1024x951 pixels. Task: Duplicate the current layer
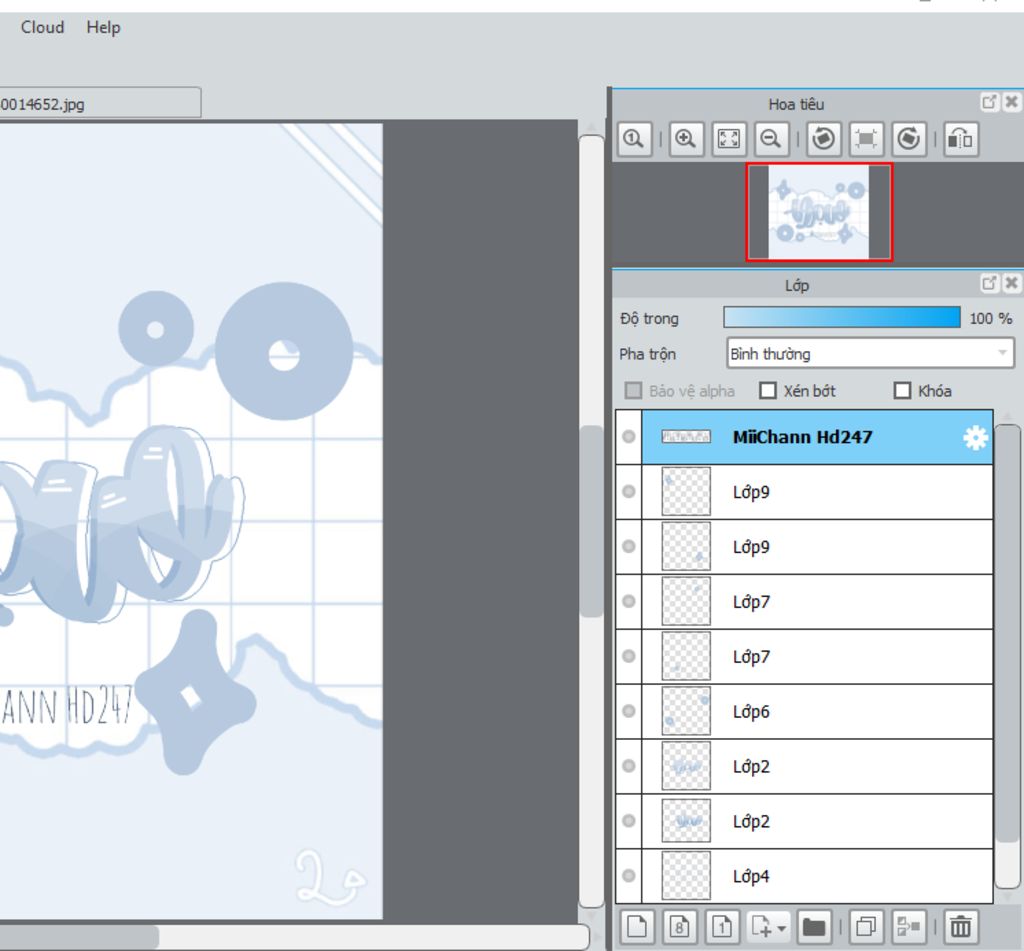point(866,927)
